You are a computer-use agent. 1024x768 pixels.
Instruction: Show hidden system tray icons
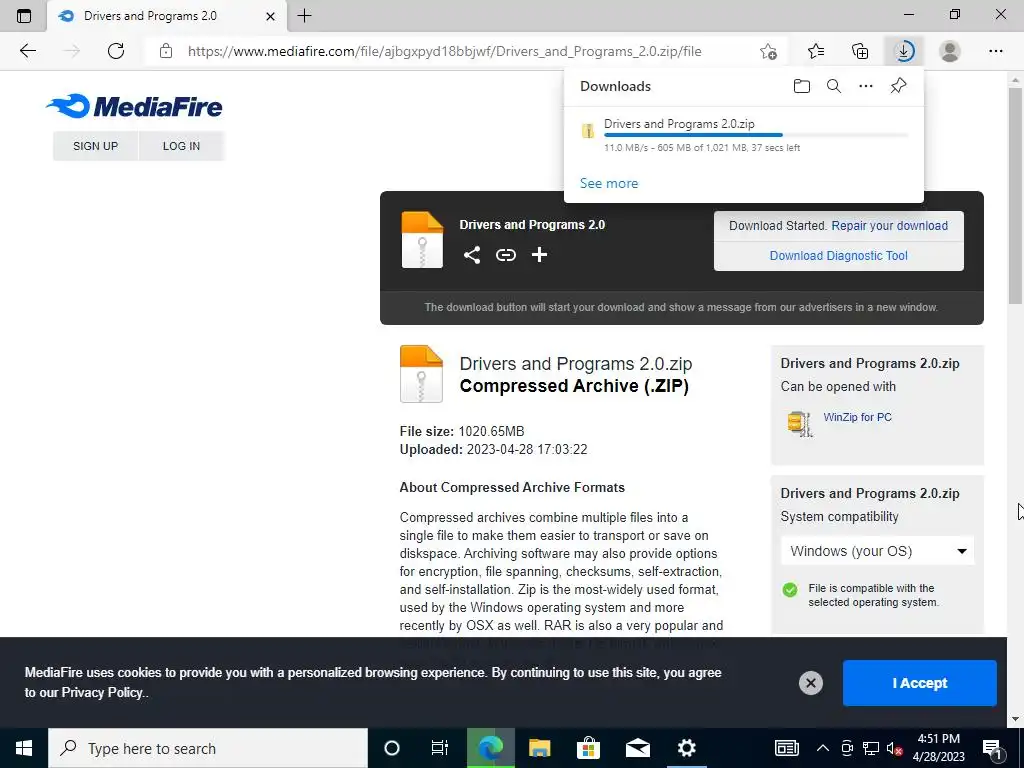click(x=823, y=748)
